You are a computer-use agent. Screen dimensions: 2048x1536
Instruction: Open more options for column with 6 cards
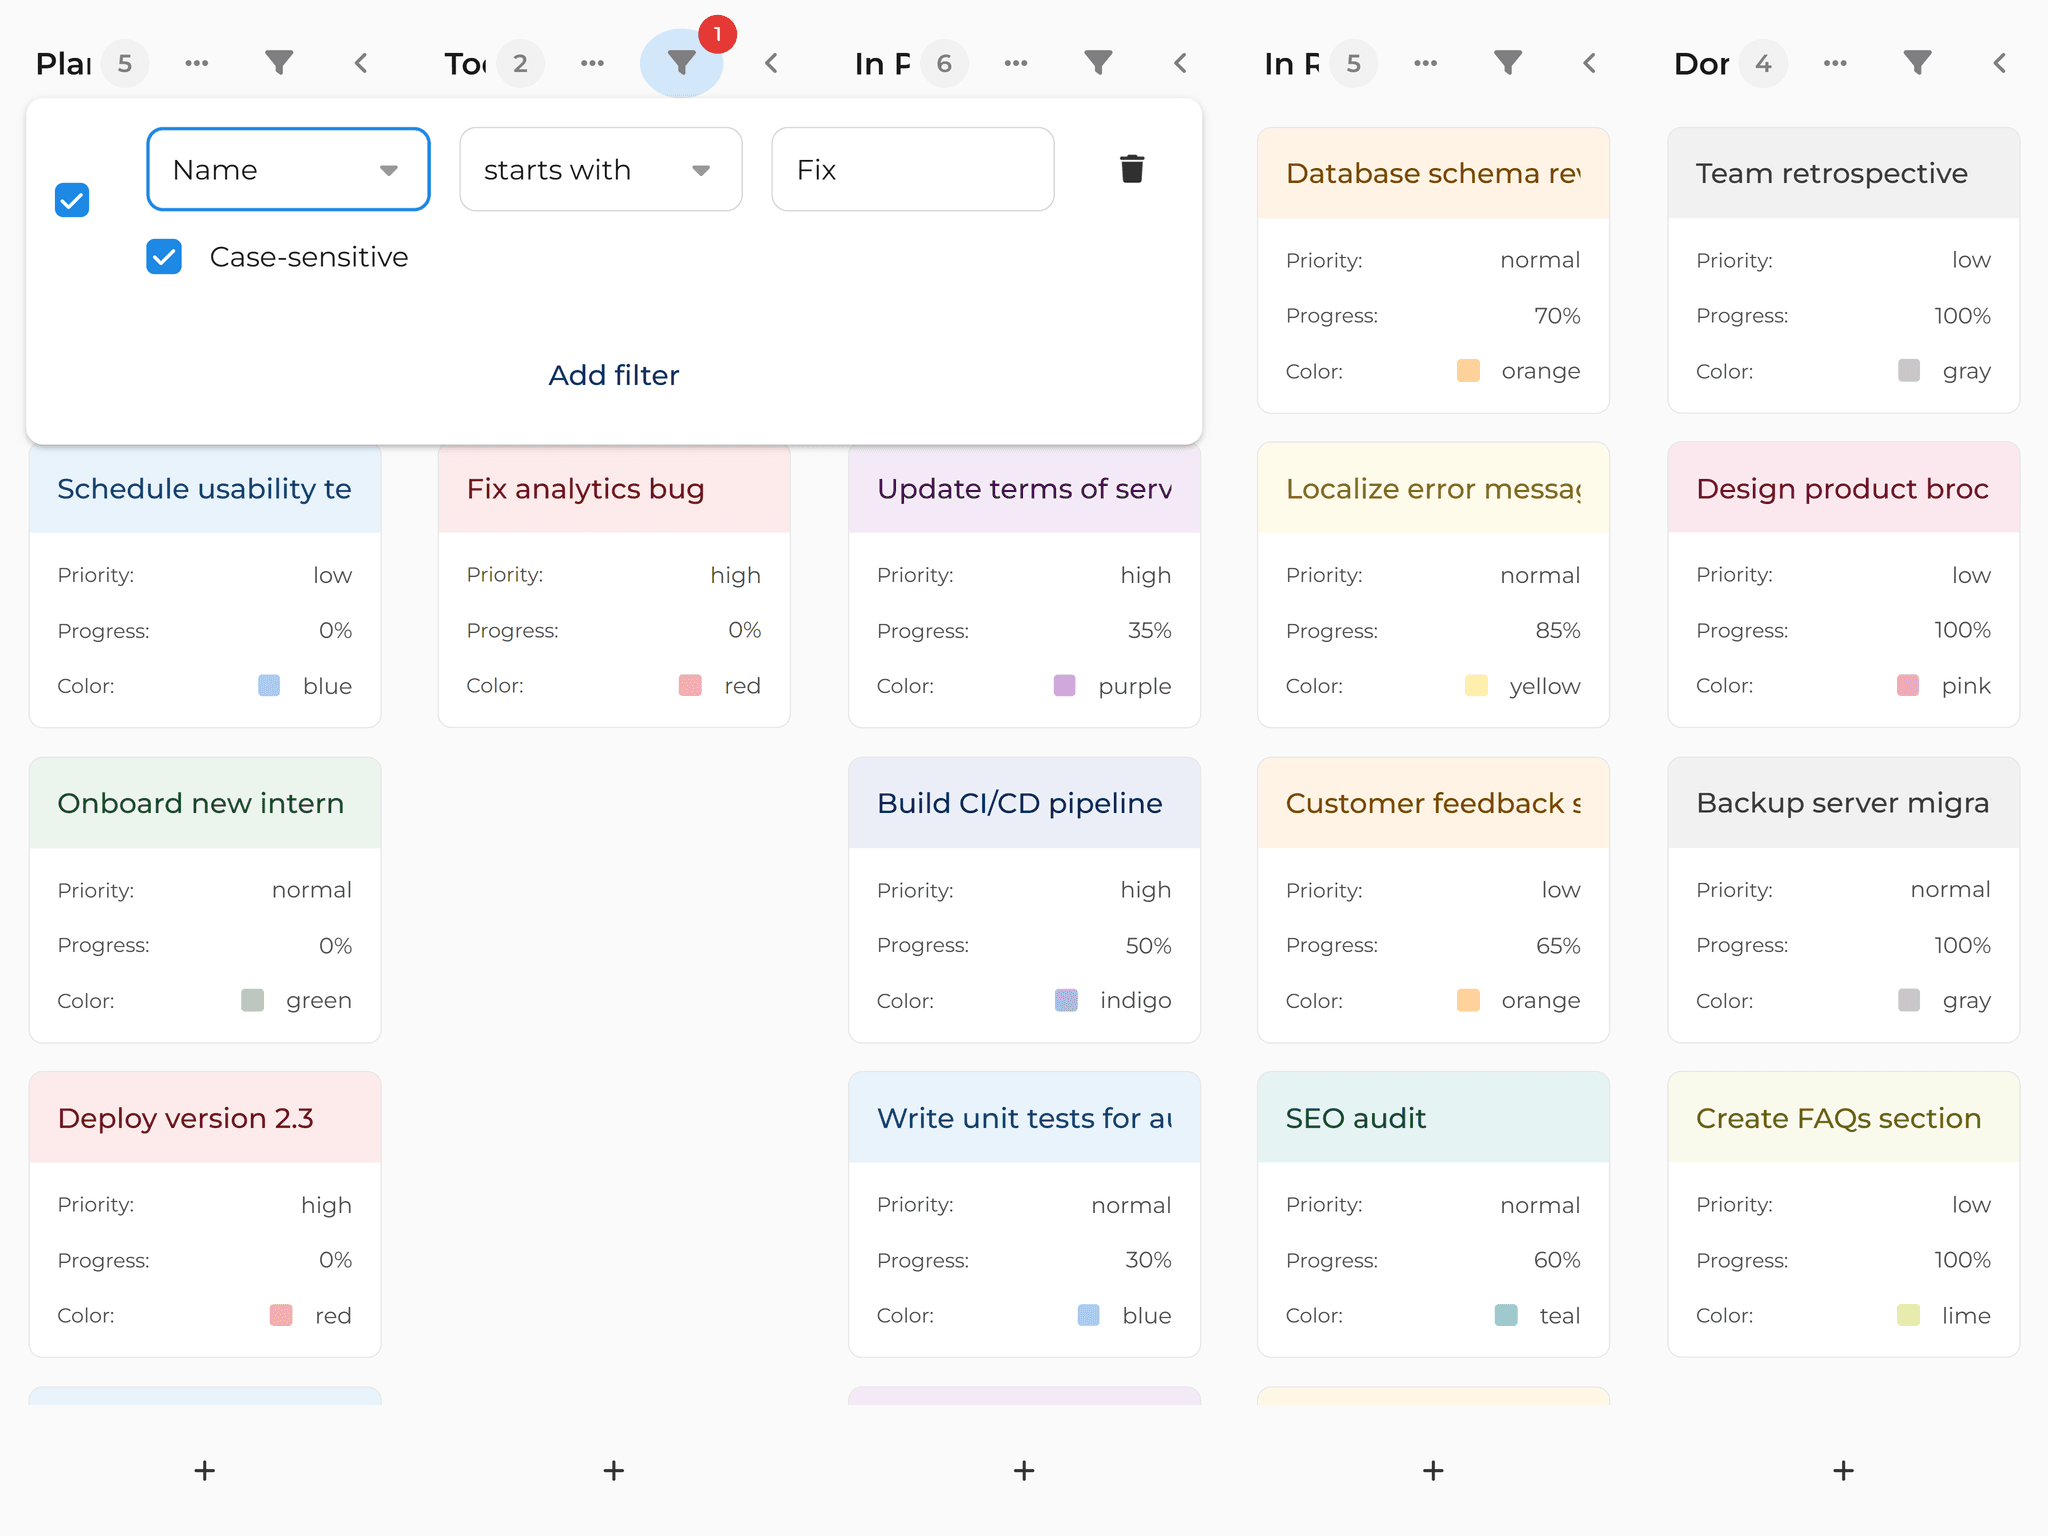(x=1016, y=63)
